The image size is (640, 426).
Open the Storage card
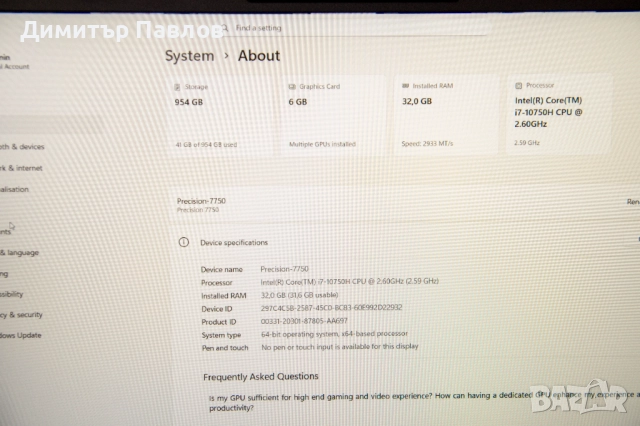220,115
